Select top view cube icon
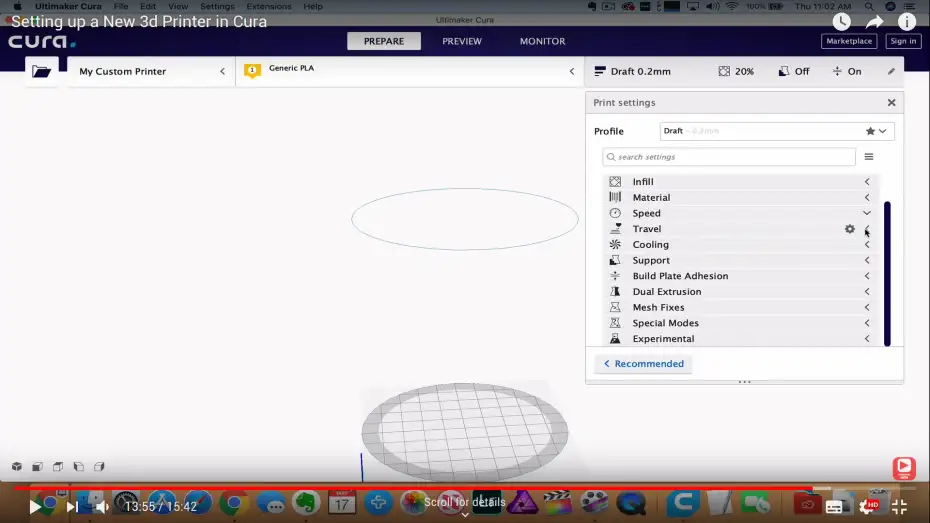This screenshot has width=930, height=523. pyautogui.click(x=58, y=467)
